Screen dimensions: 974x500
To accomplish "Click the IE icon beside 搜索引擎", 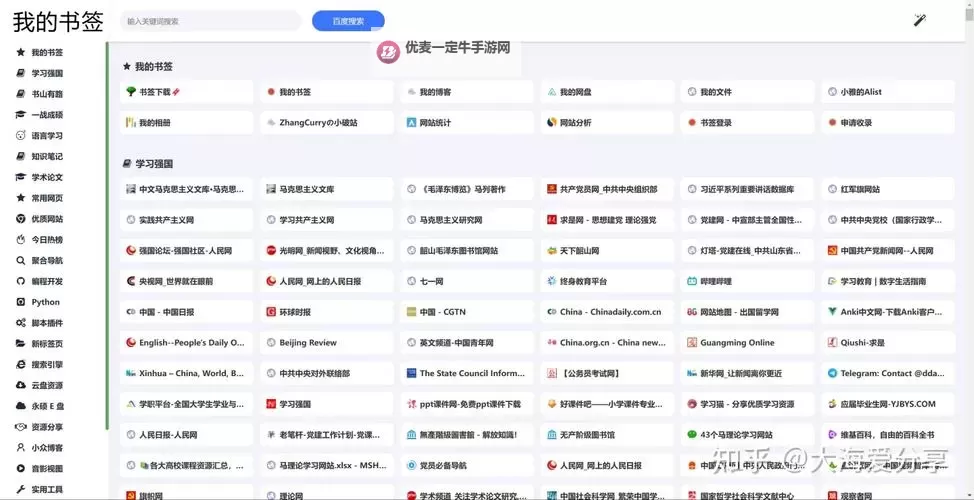I will point(20,365).
